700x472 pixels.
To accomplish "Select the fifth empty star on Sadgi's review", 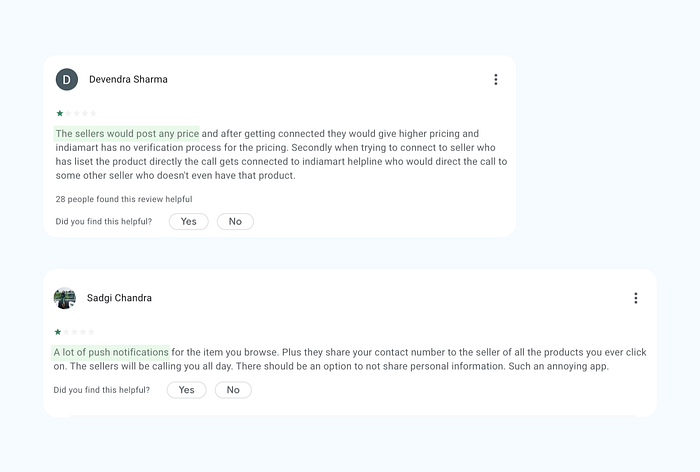I will point(91,332).
